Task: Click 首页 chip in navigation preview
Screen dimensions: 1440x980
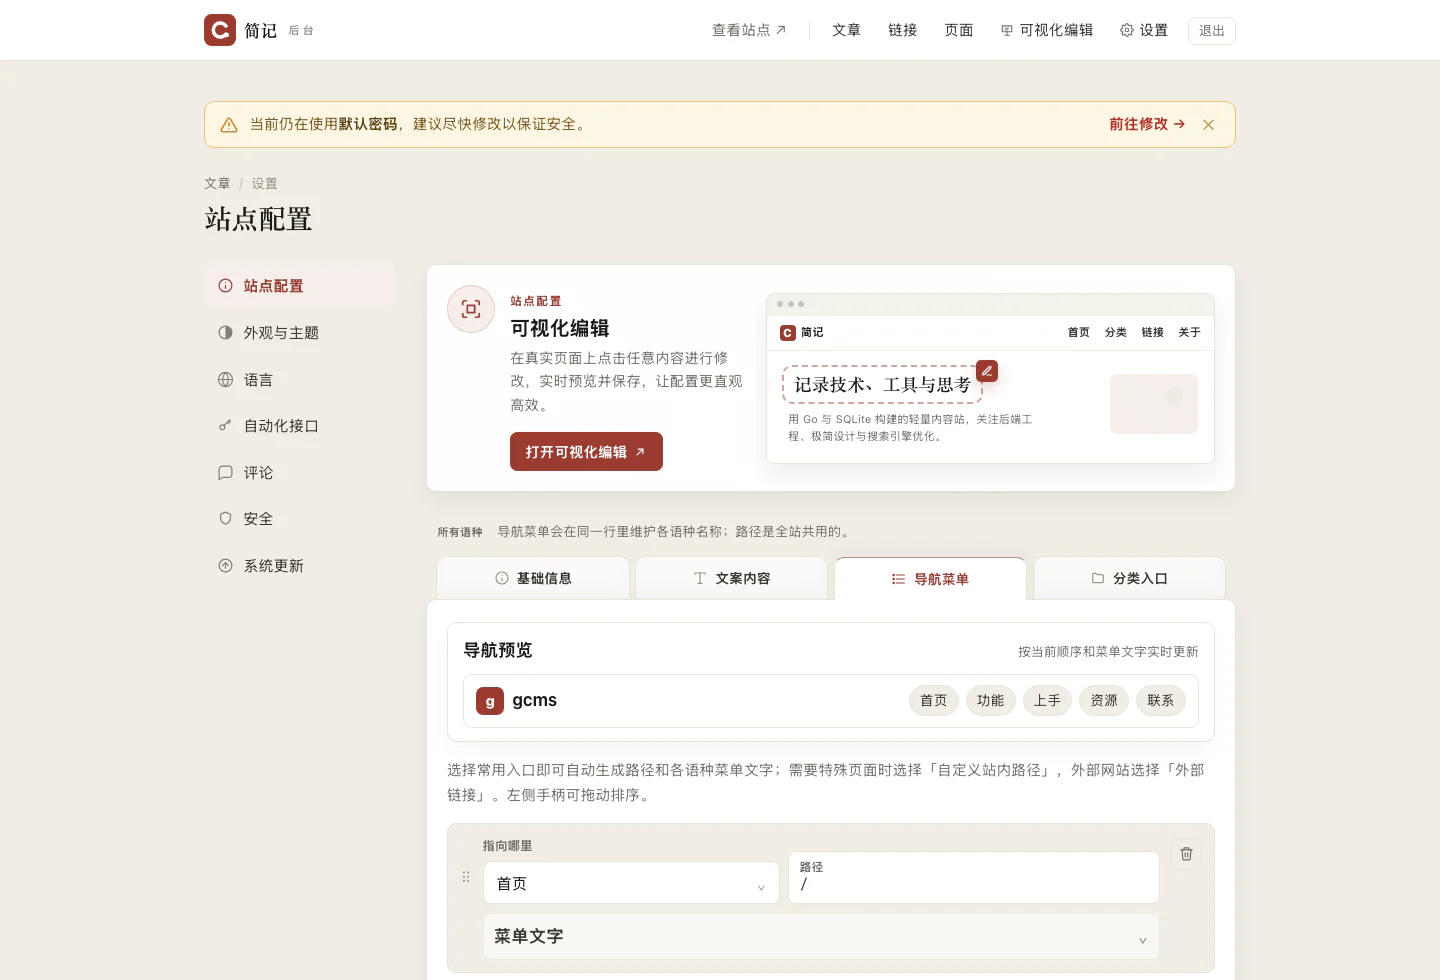Action: coord(934,701)
